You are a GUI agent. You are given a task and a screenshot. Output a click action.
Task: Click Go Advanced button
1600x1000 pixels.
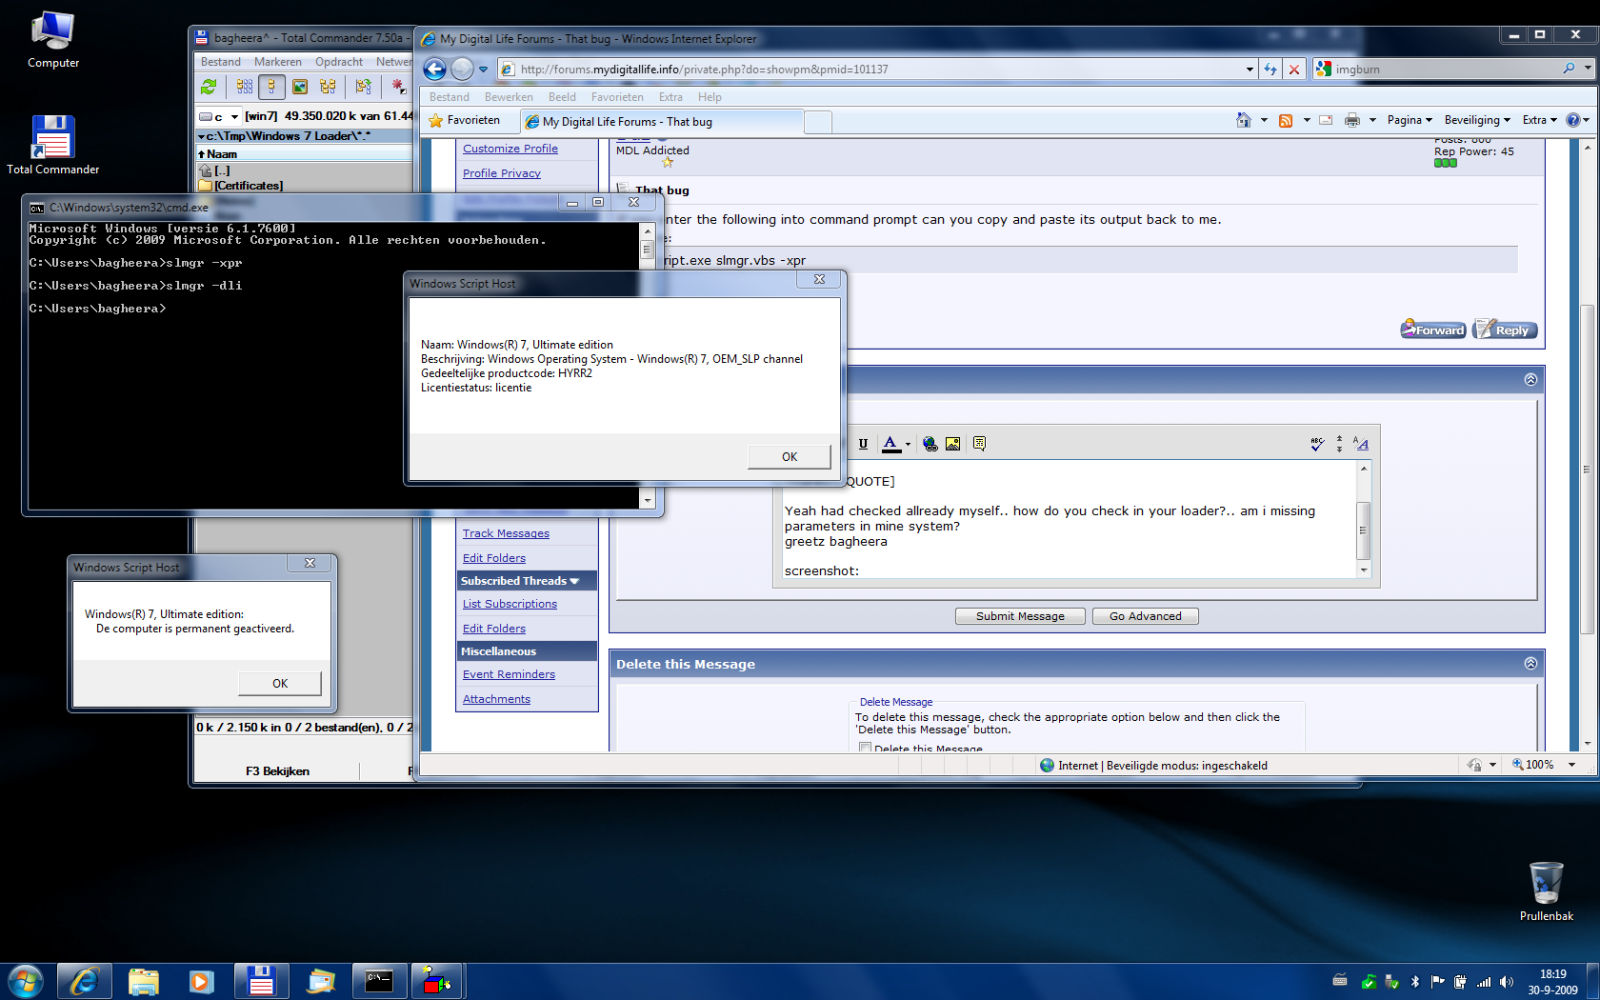(x=1145, y=616)
